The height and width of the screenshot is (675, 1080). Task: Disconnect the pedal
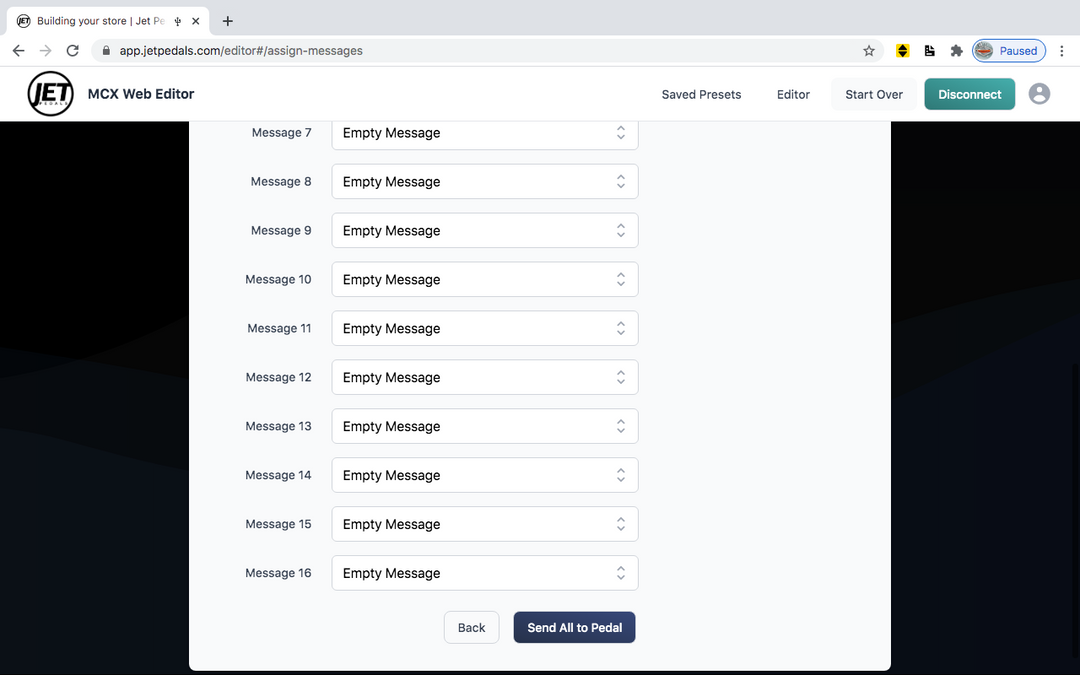pyautogui.click(x=969, y=95)
